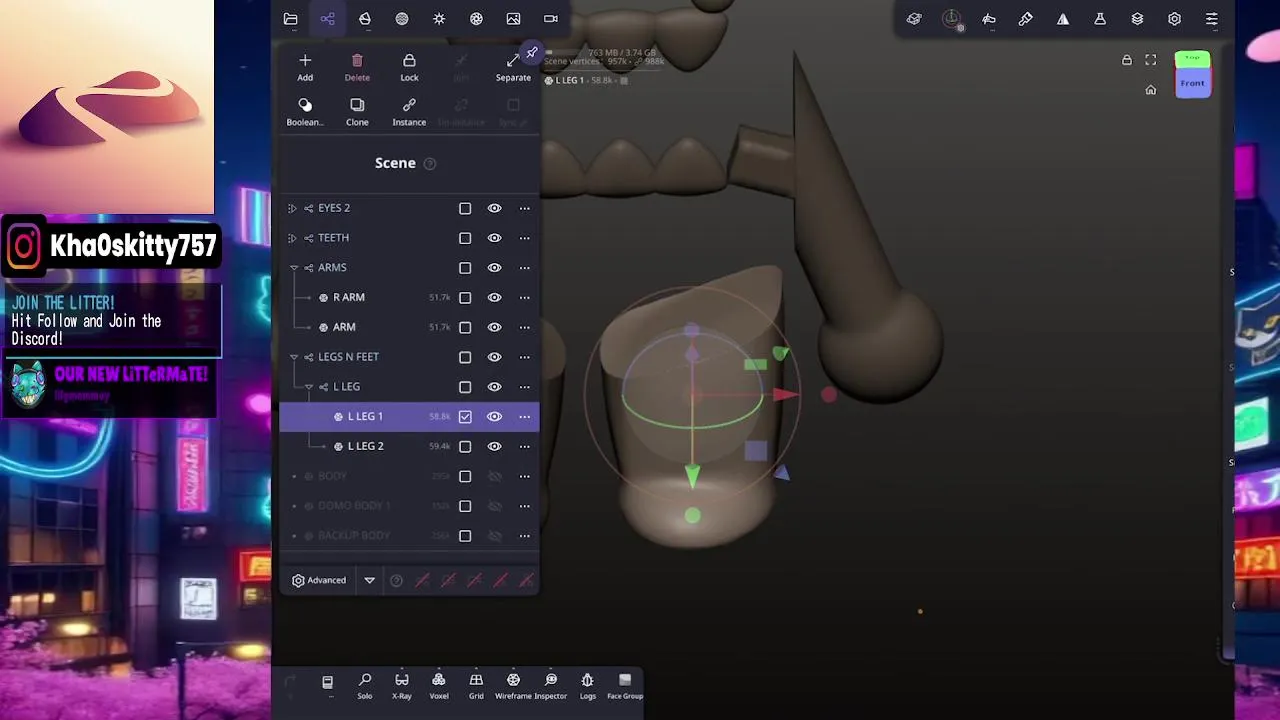
Task: Open the Camera menu icon
Action: pos(550,19)
